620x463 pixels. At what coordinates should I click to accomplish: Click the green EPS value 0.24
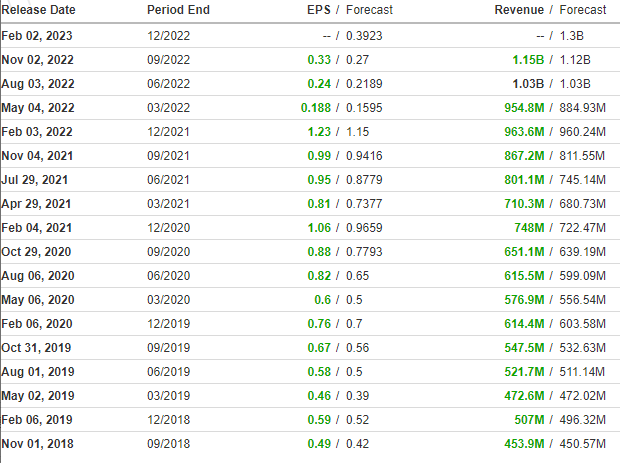click(319, 84)
